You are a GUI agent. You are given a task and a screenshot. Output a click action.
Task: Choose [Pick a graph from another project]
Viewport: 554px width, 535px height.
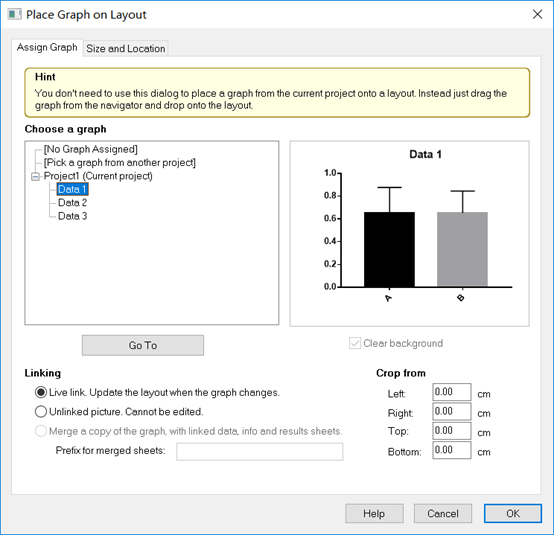(x=119, y=163)
